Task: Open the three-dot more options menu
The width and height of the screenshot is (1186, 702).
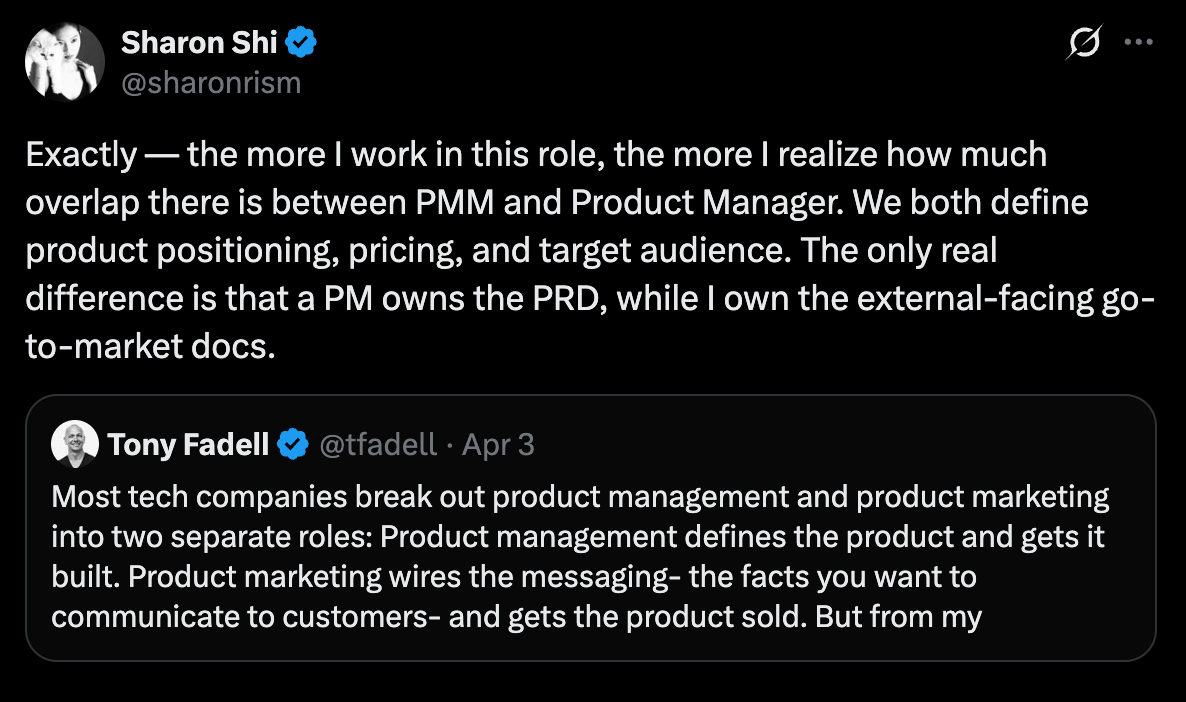Action: tap(1139, 43)
